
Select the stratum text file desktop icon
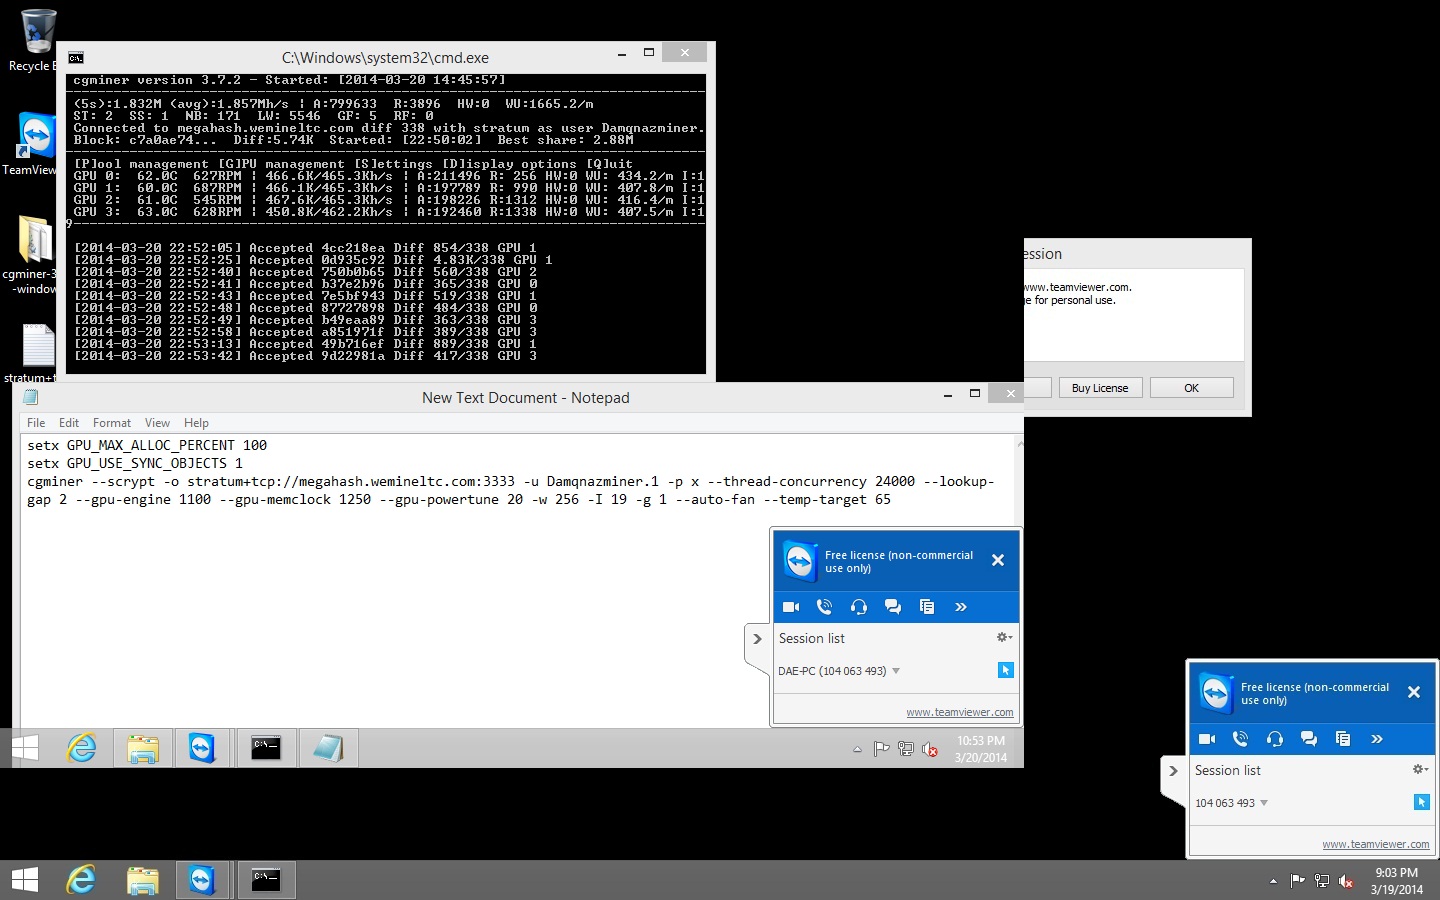tap(33, 353)
